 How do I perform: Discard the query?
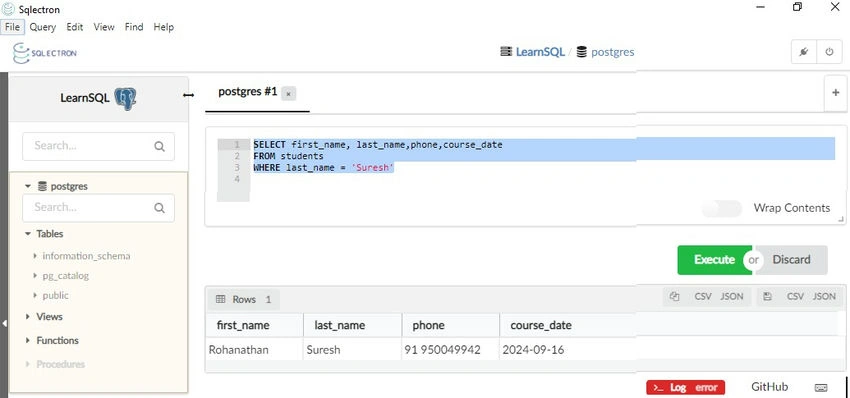click(x=791, y=260)
